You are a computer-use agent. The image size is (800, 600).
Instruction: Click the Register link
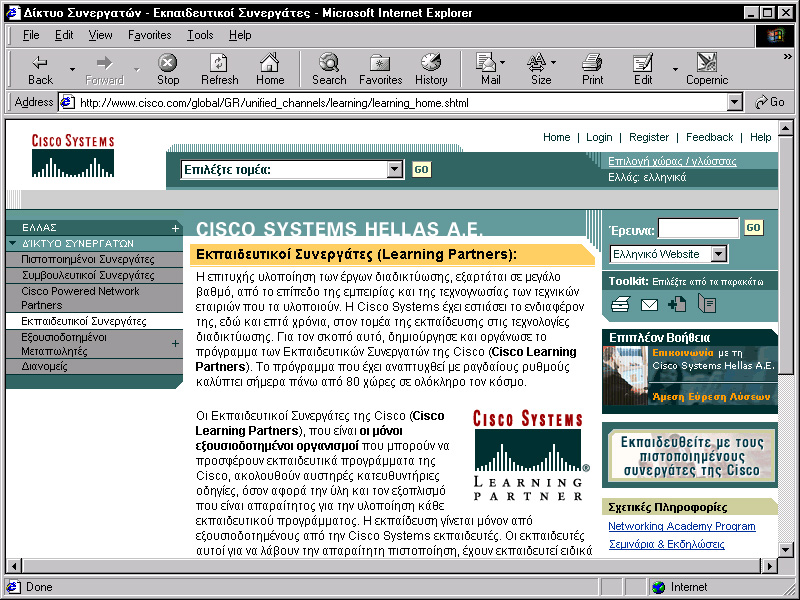(x=648, y=137)
